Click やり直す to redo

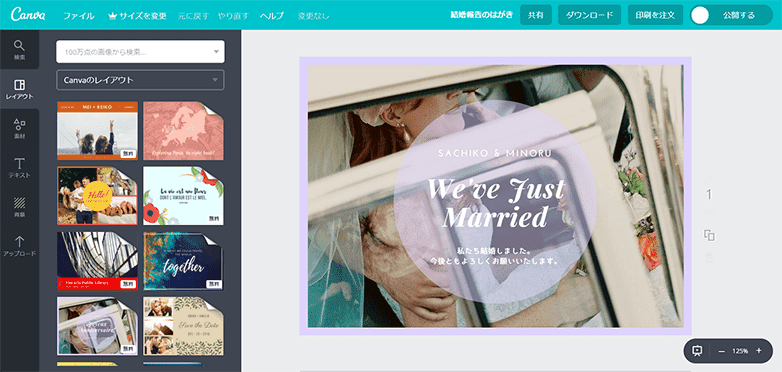click(233, 15)
